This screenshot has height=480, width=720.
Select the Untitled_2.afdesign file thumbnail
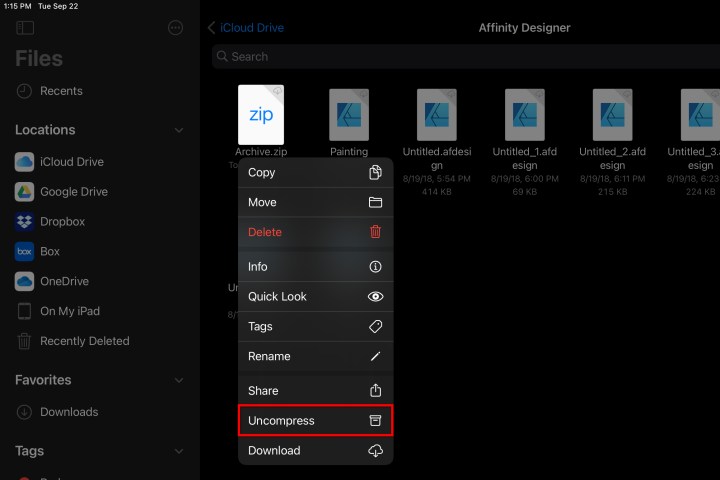tap(613, 115)
